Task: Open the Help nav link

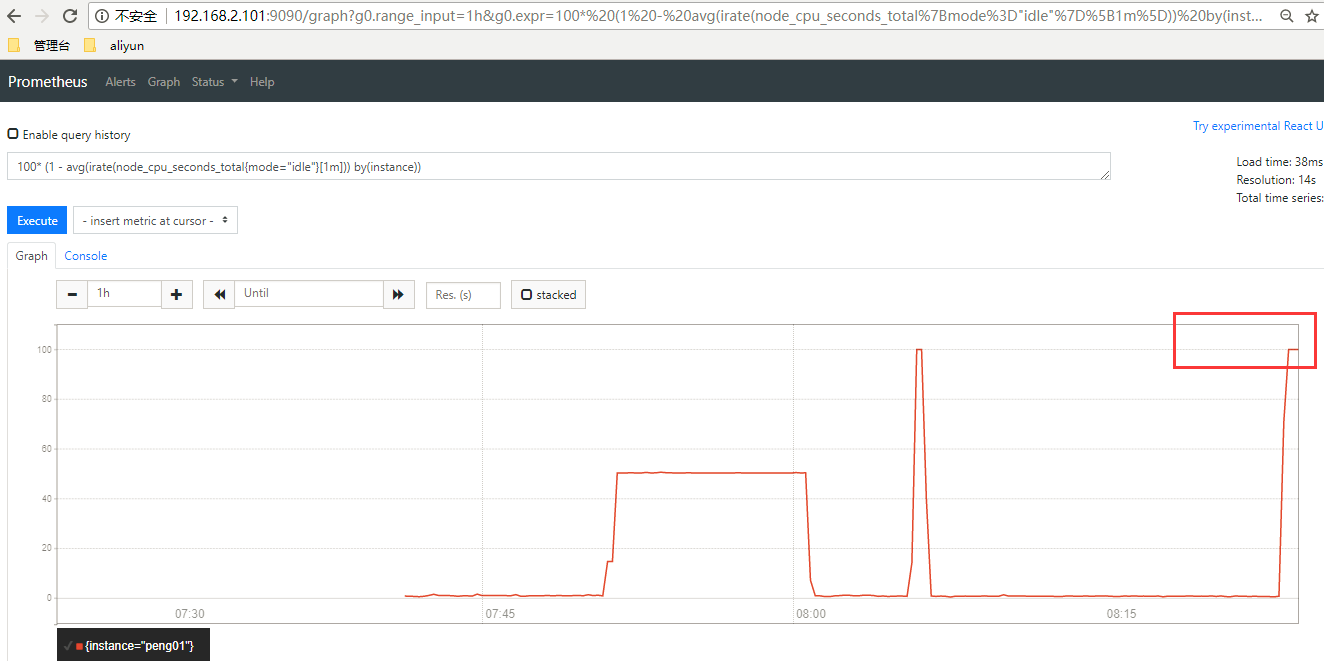Action: pos(262,82)
